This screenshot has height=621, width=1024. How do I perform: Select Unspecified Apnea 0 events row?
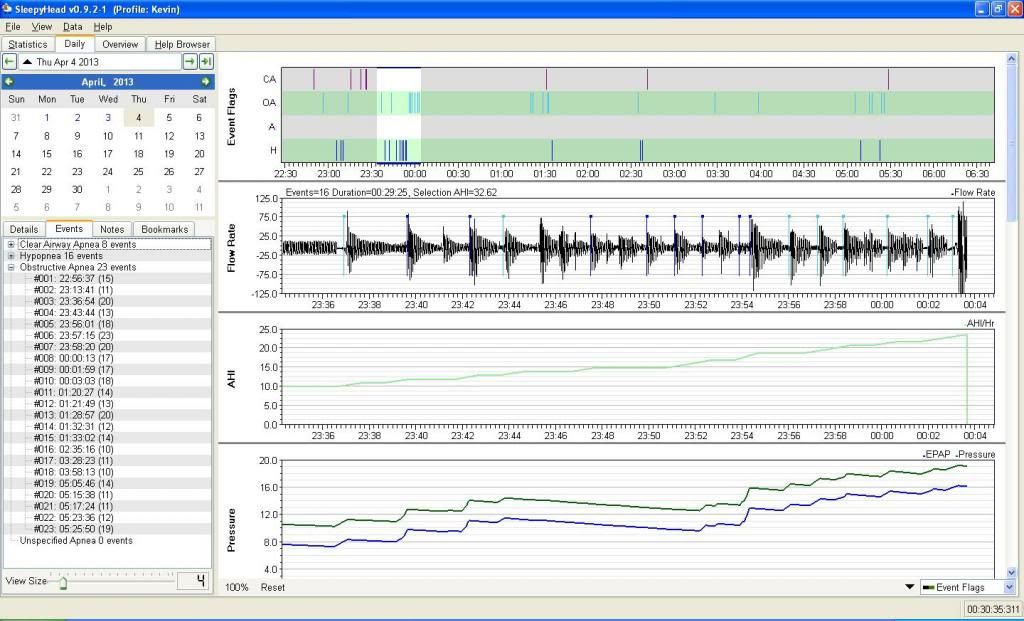click(x=76, y=541)
